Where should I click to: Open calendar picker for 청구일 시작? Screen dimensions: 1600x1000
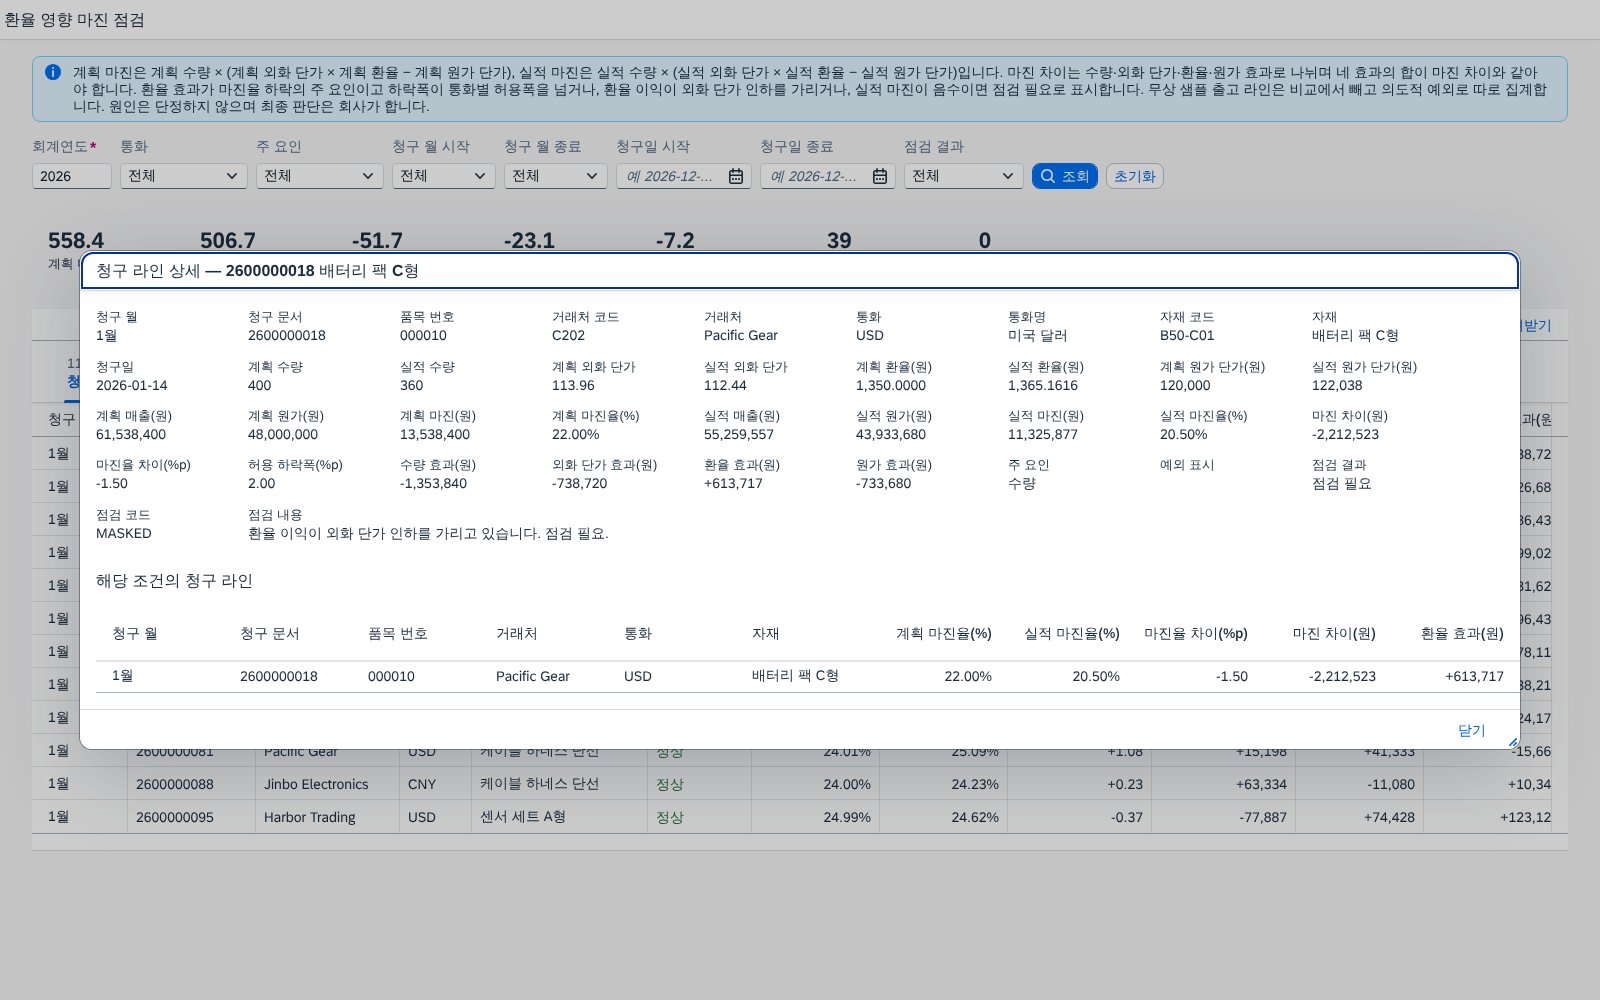pos(736,176)
